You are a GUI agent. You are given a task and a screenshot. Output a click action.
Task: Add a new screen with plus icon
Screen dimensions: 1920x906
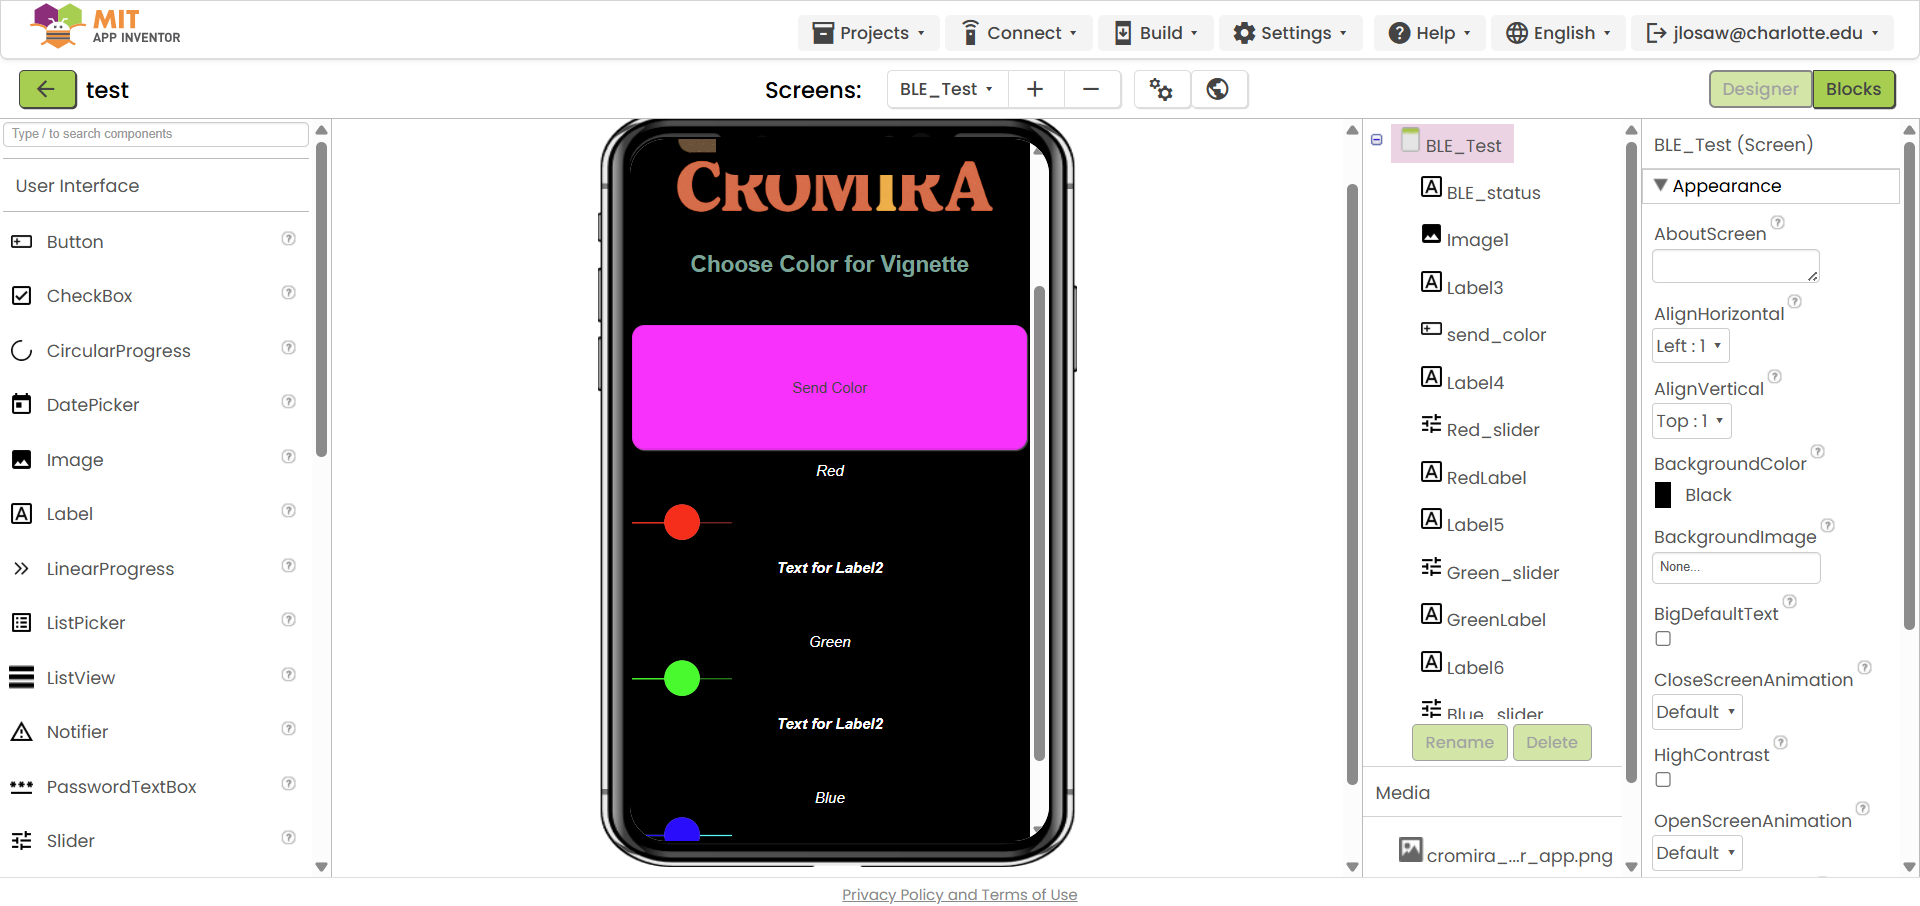point(1035,89)
